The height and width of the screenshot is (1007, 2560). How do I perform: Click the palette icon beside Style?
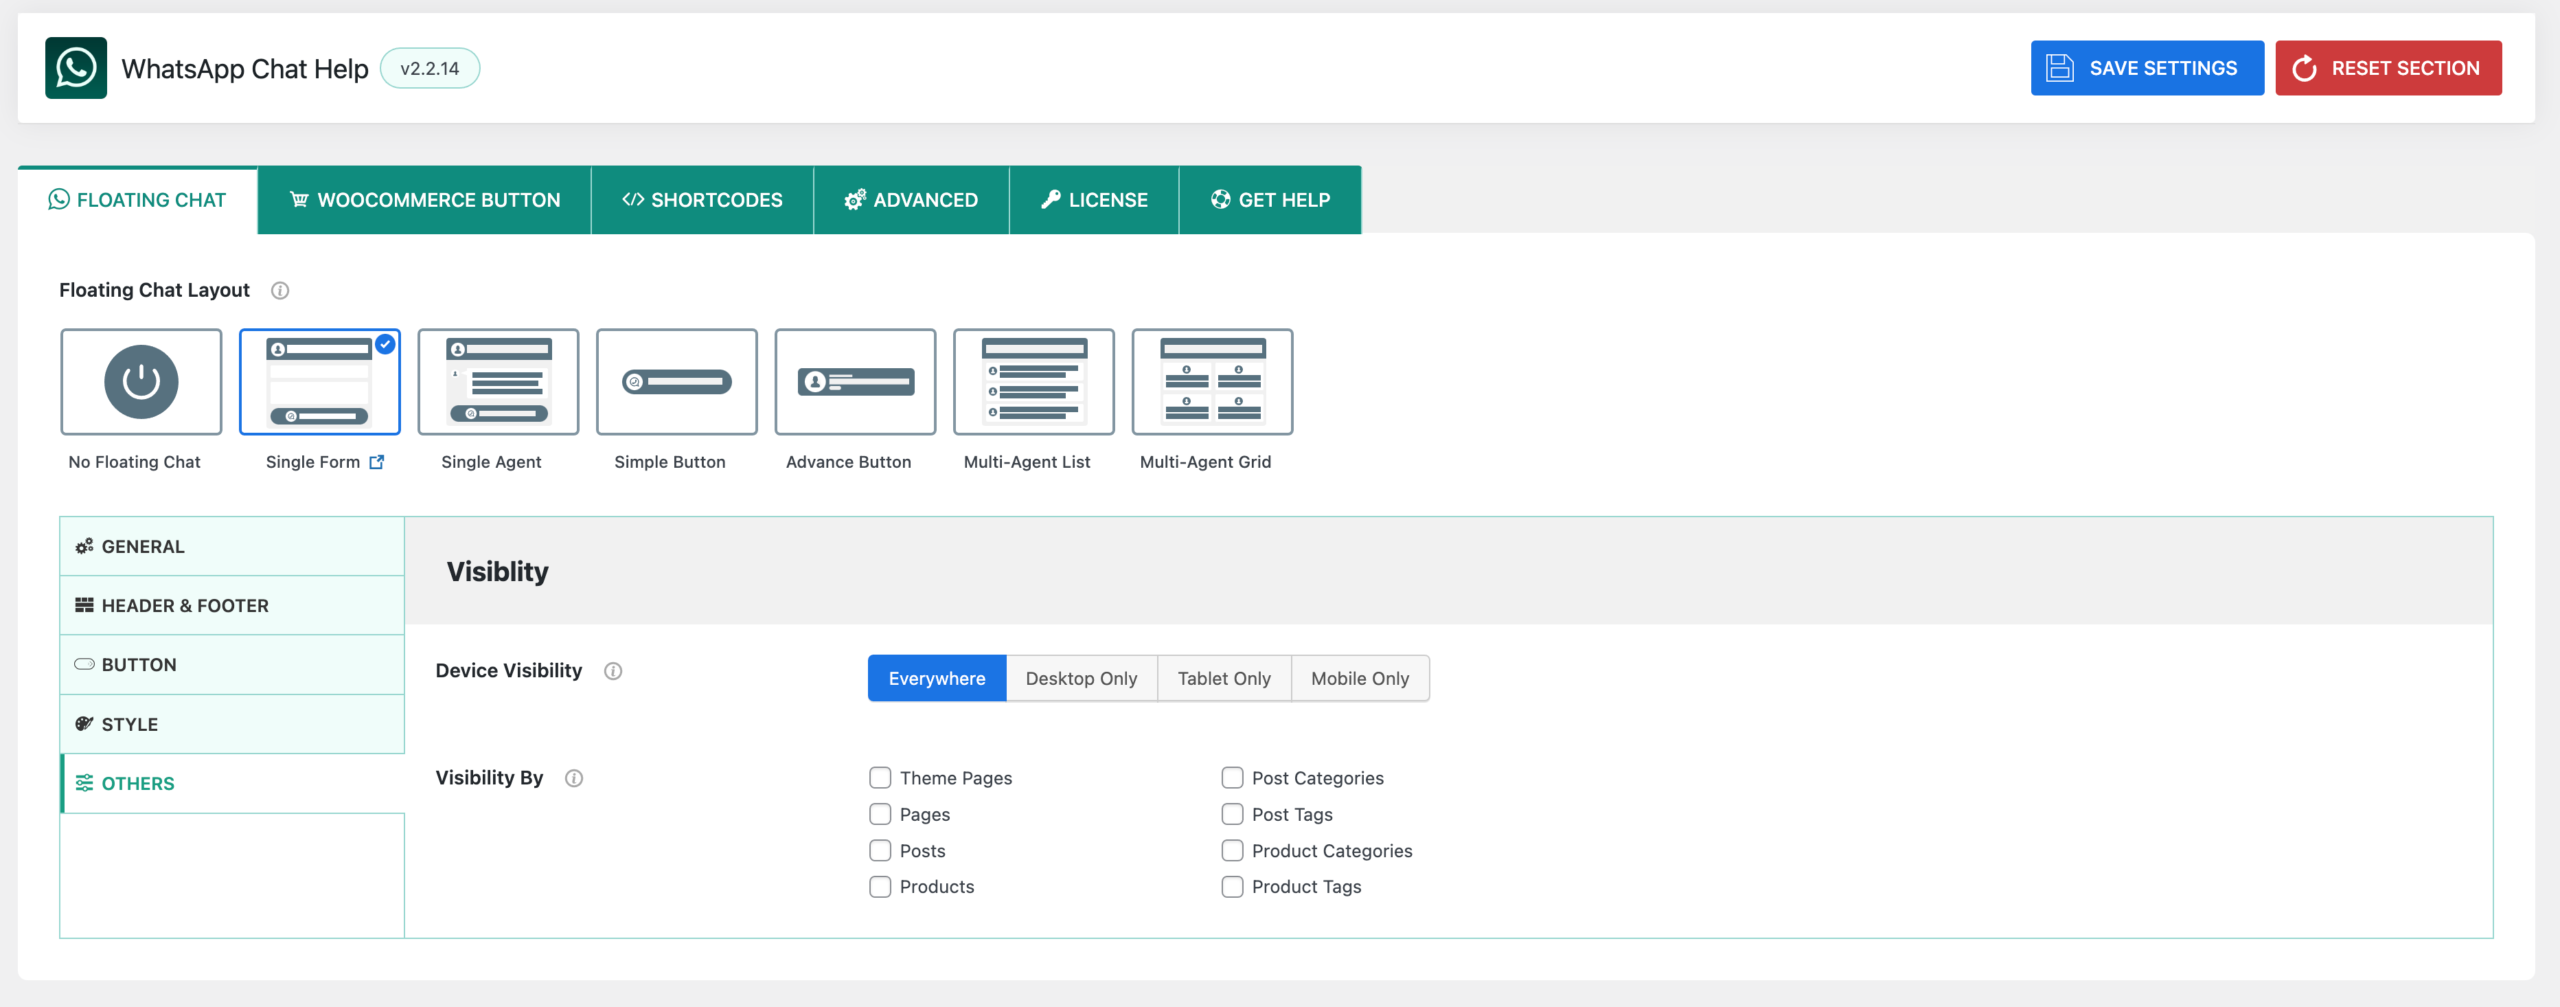coord(84,724)
